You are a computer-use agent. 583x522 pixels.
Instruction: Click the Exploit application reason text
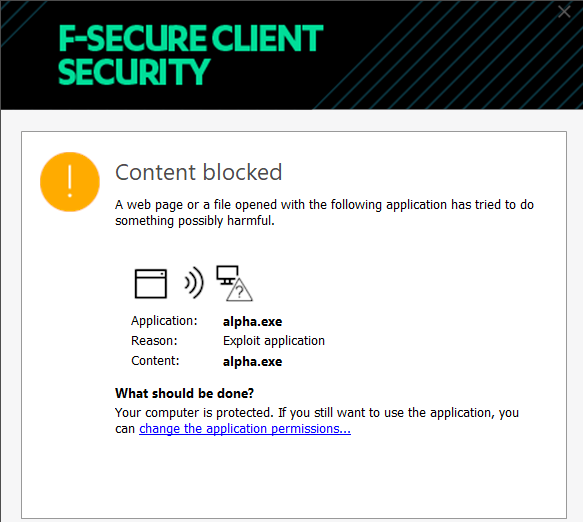[274, 341]
